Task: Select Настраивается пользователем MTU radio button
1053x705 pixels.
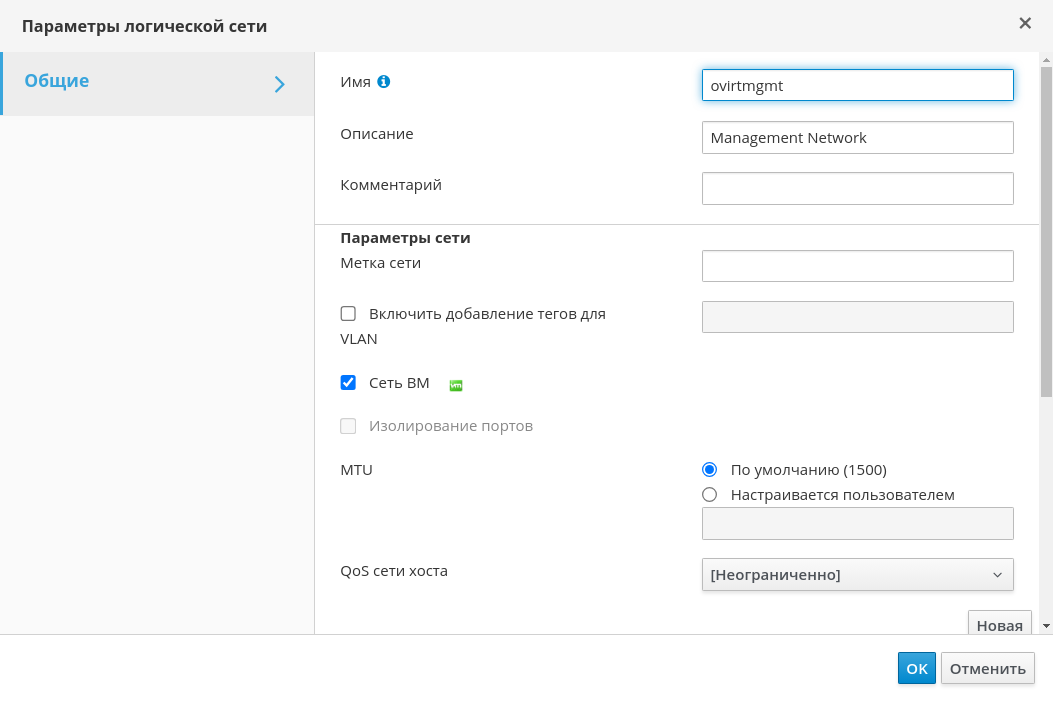Action: (710, 495)
